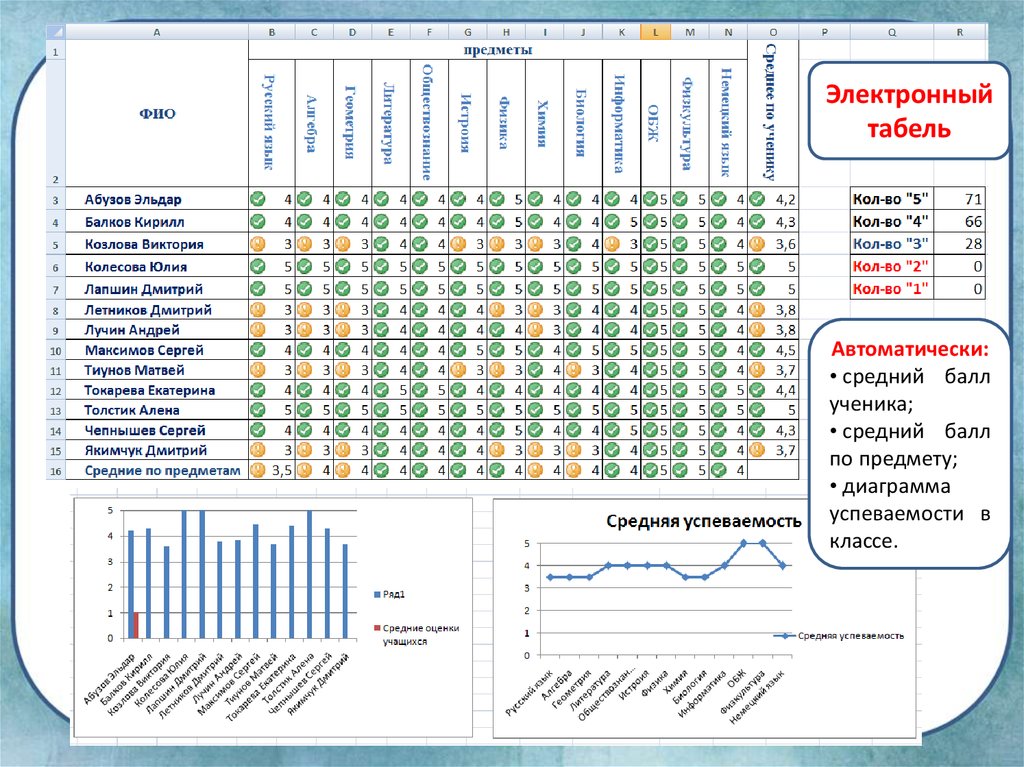Click green check icon in Максимов Сергей's История cell
This screenshot has height=767, width=1024.
click(458, 350)
